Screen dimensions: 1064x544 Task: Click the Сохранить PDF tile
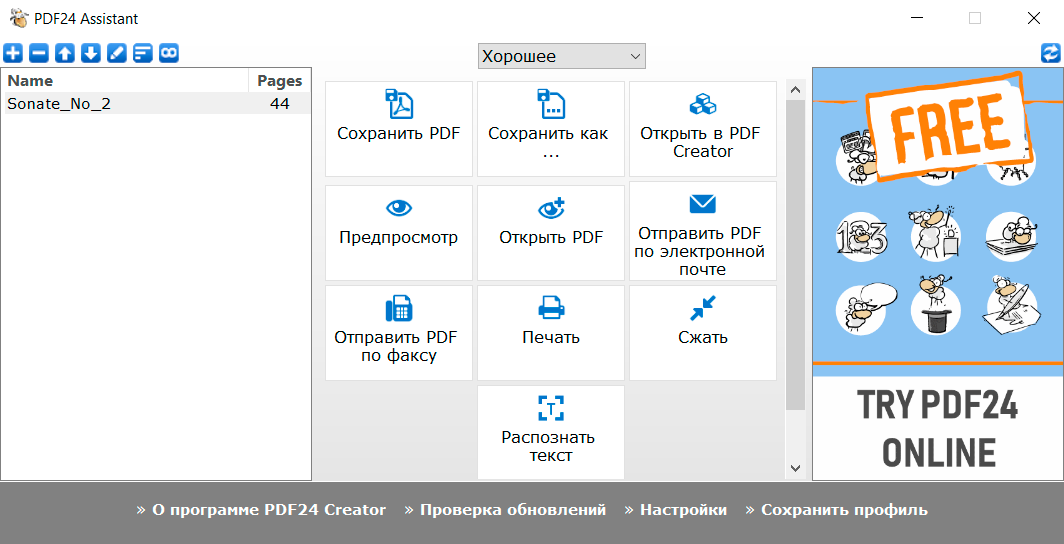click(x=399, y=129)
